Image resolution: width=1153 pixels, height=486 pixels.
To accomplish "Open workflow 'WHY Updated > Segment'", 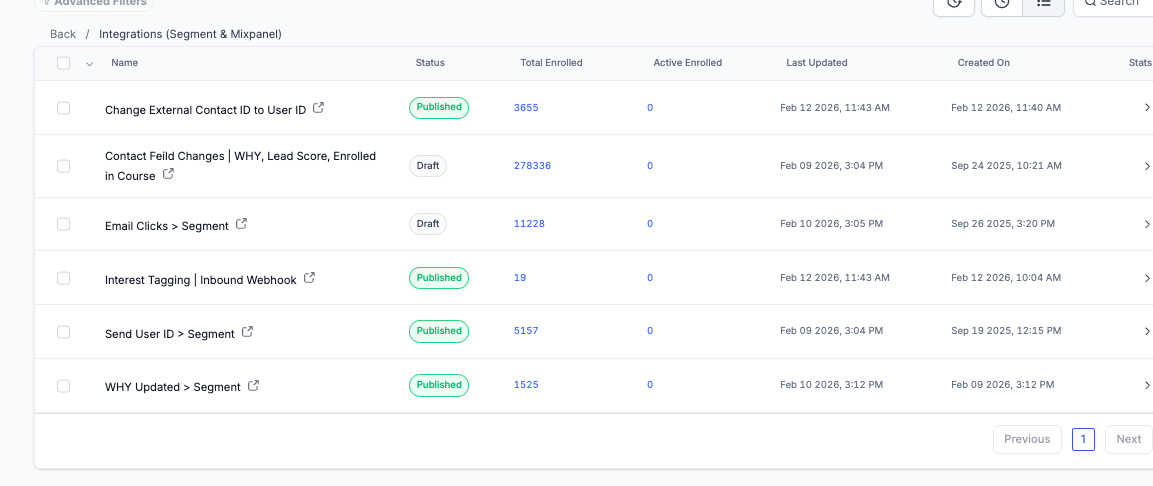I will (x=173, y=387).
